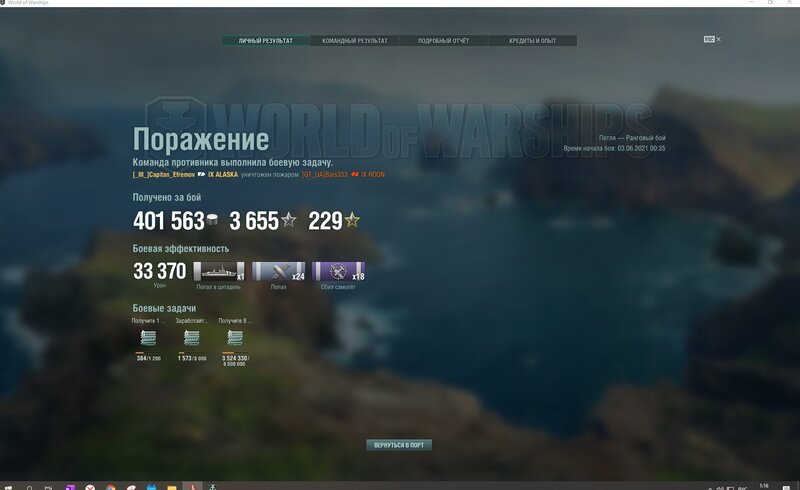This screenshot has width=800, height=490.
Task: Click the citadel hit ribbon icon
Action: pyautogui.click(x=219, y=271)
